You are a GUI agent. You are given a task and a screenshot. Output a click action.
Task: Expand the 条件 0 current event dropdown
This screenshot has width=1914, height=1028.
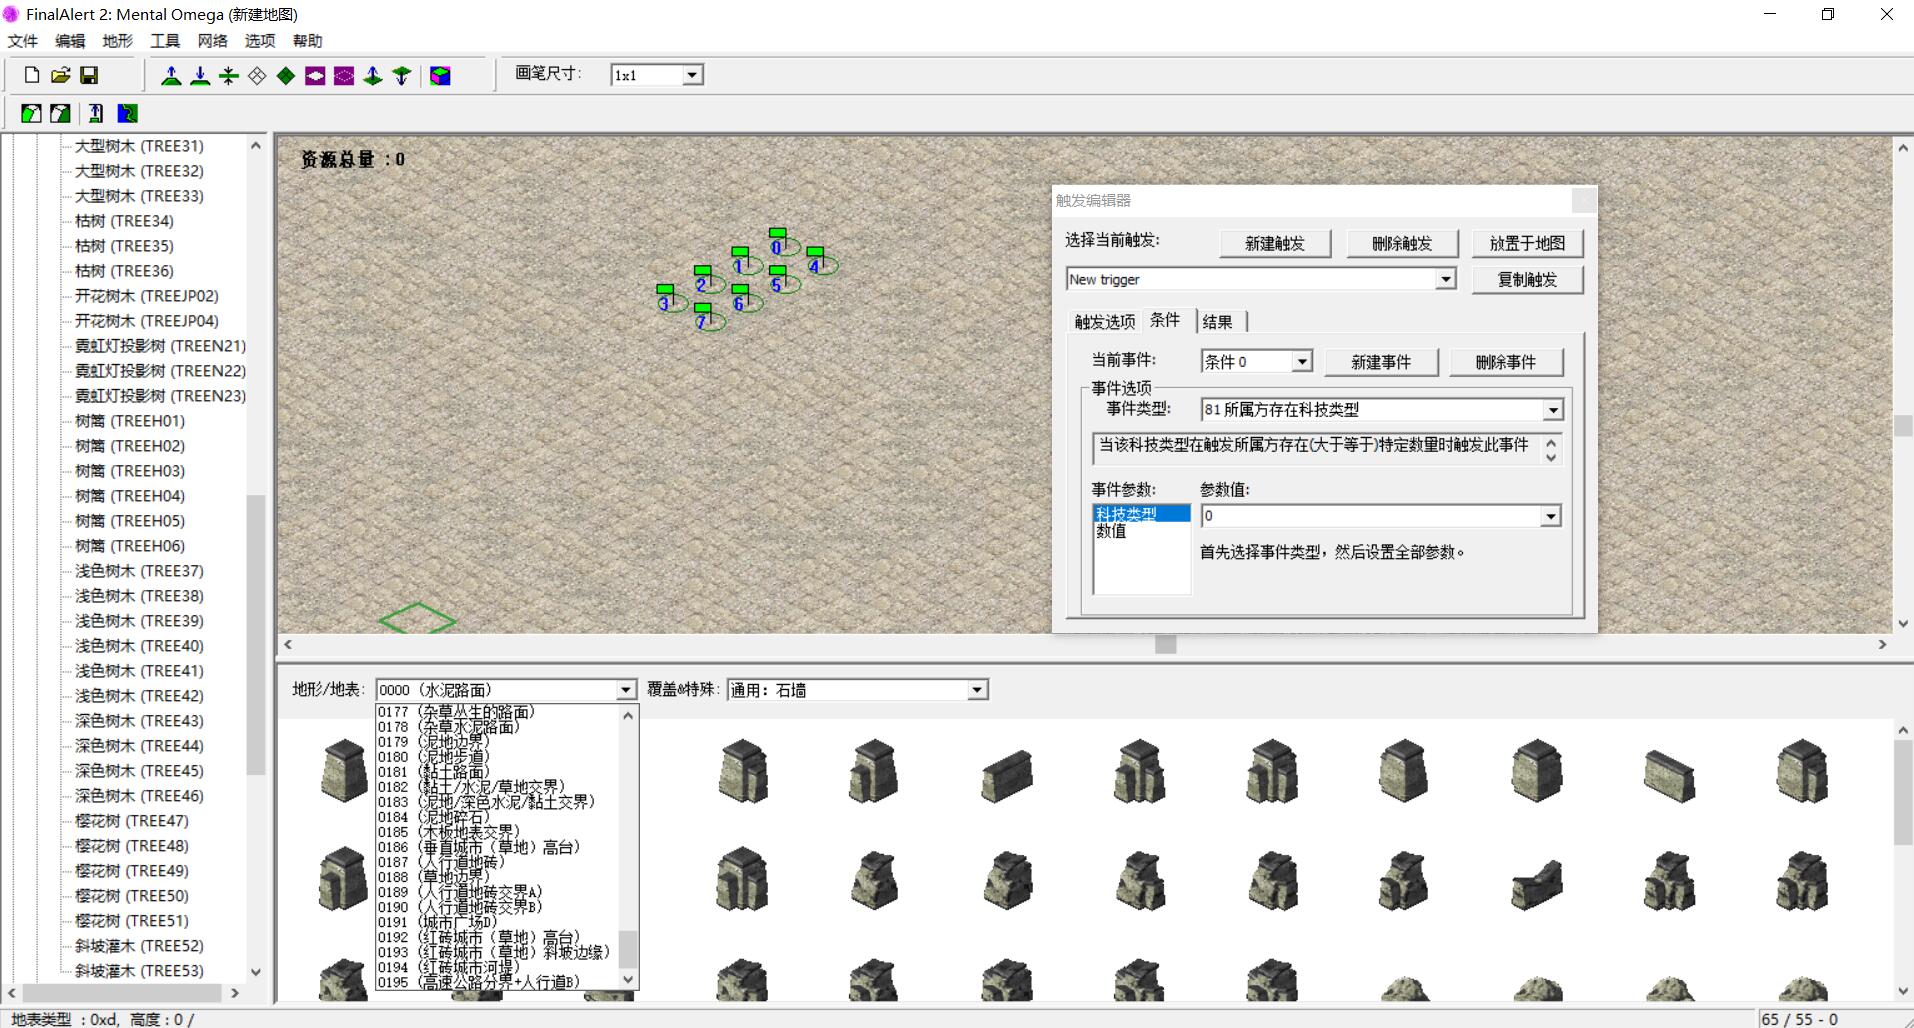[x=1301, y=361]
